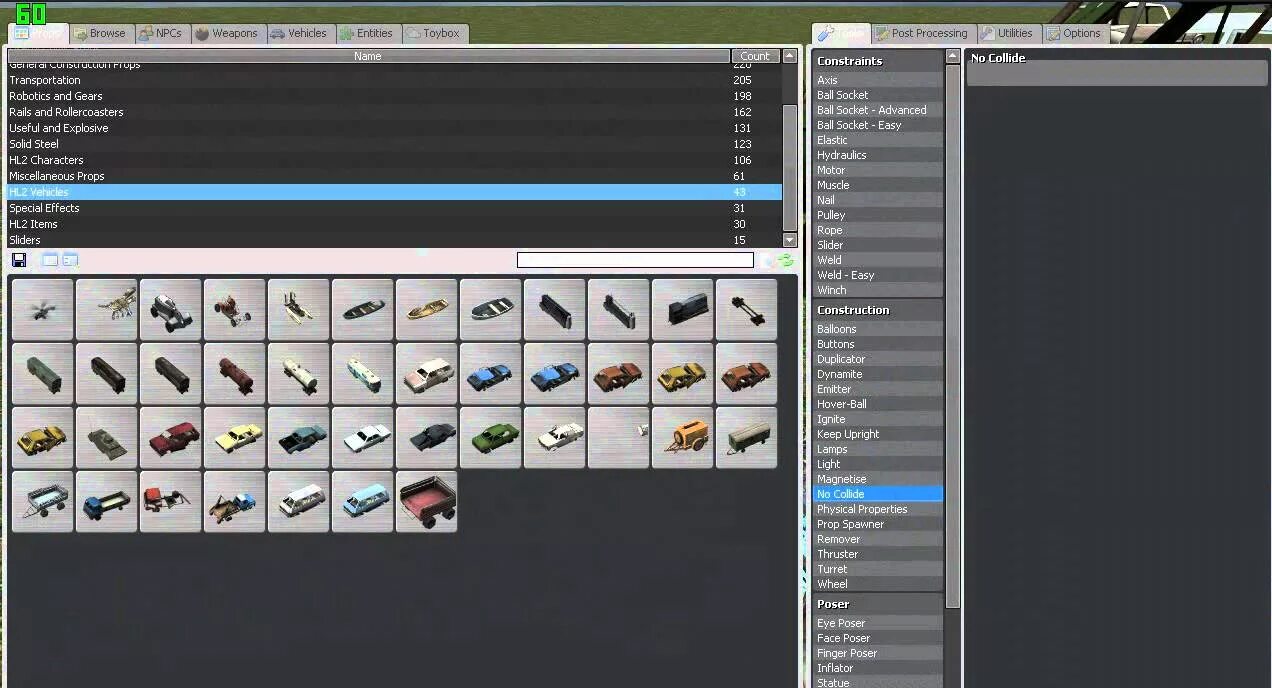This screenshot has width=1272, height=688.
Task: Open the Sliders category row
Action: [x=394, y=240]
